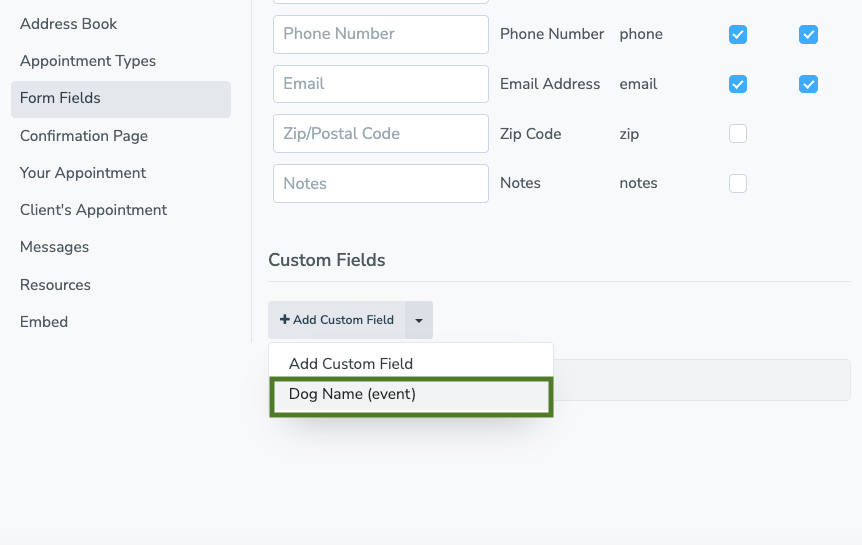Click the Email Address label
862x545 pixels.
click(x=550, y=84)
